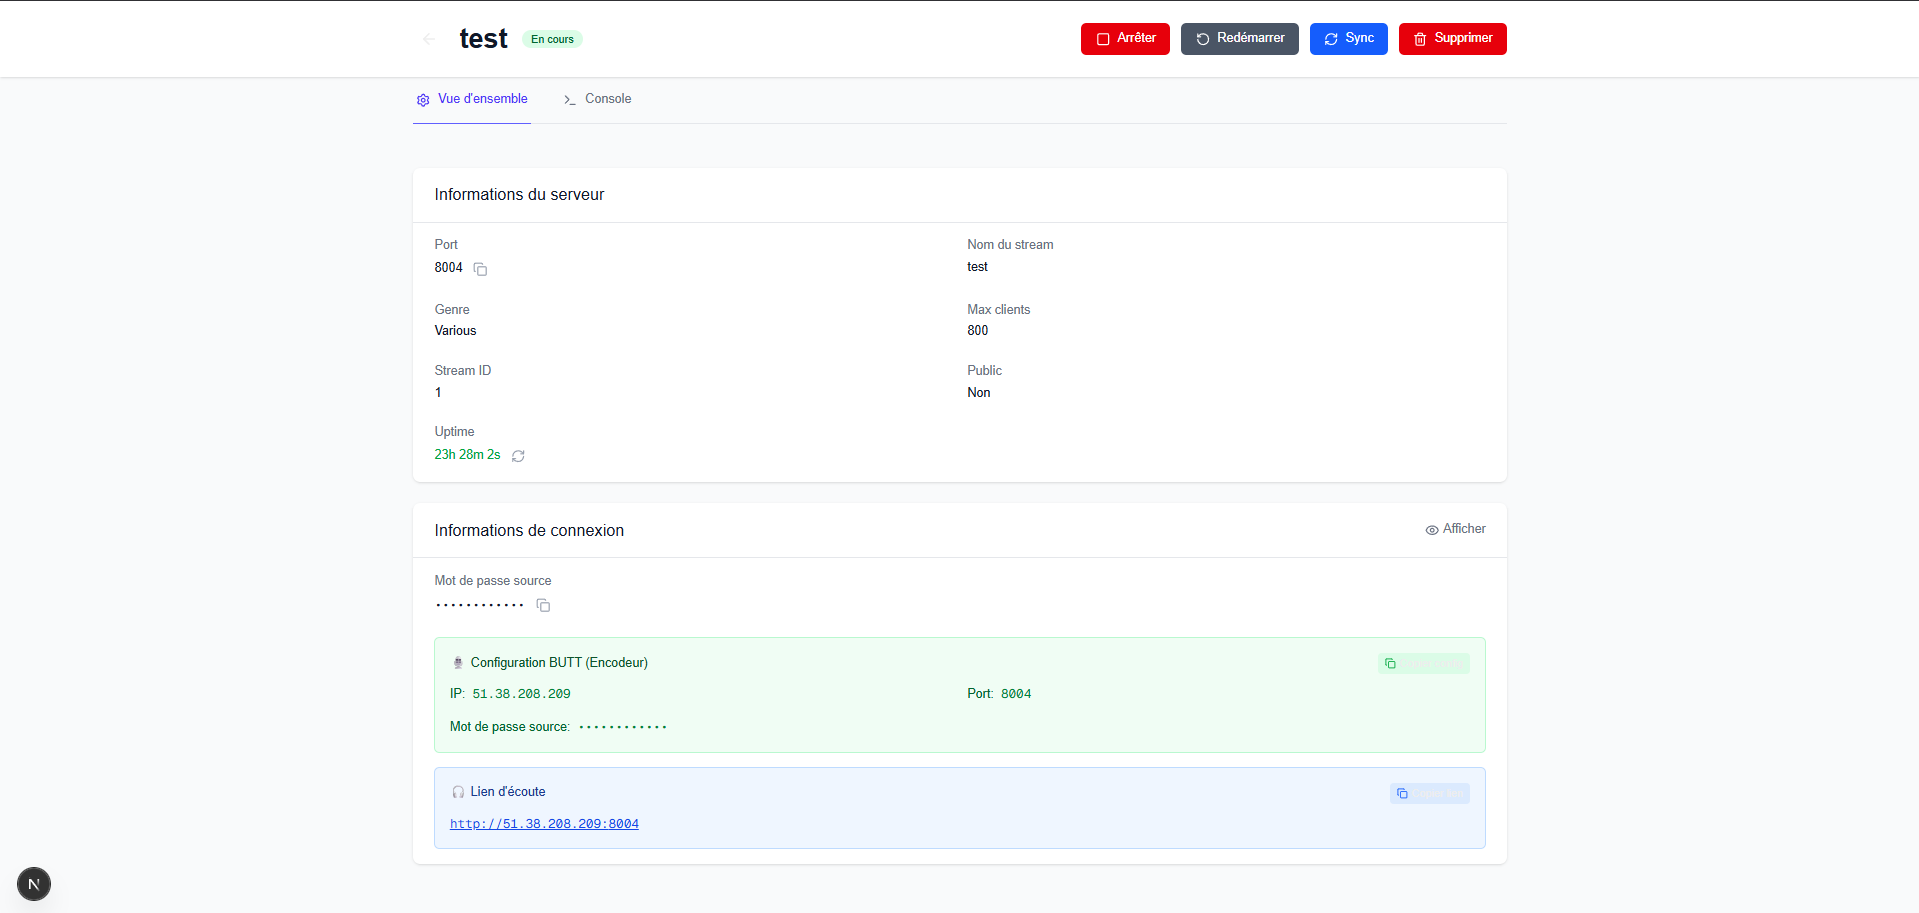Image resolution: width=1919 pixels, height=913 pixels.
Task: Open the listening link http://51.38.208.209:8004
Action: click(544, 824)
